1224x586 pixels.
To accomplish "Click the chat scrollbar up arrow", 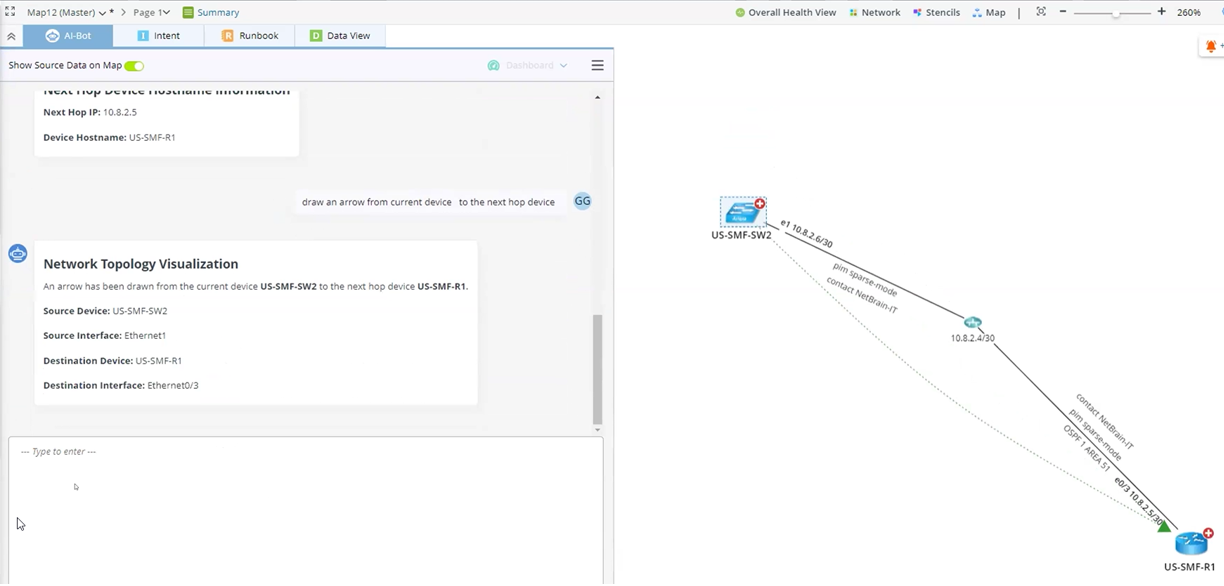I will pos(598,98).
